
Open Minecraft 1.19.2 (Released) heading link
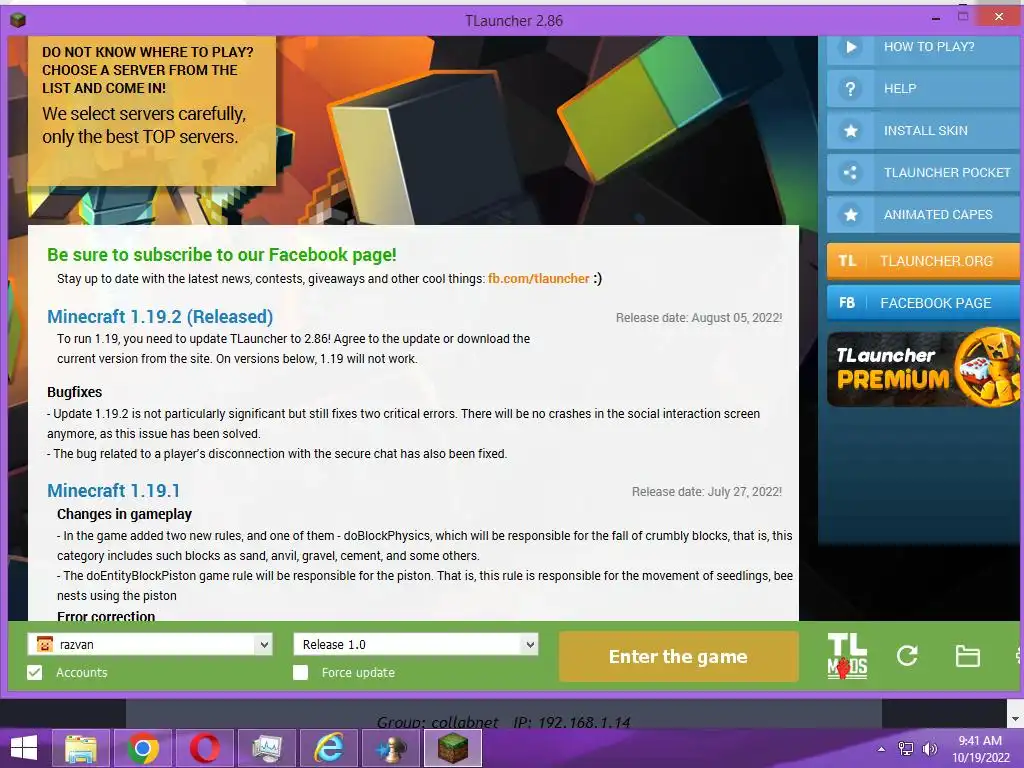(160, 317)
